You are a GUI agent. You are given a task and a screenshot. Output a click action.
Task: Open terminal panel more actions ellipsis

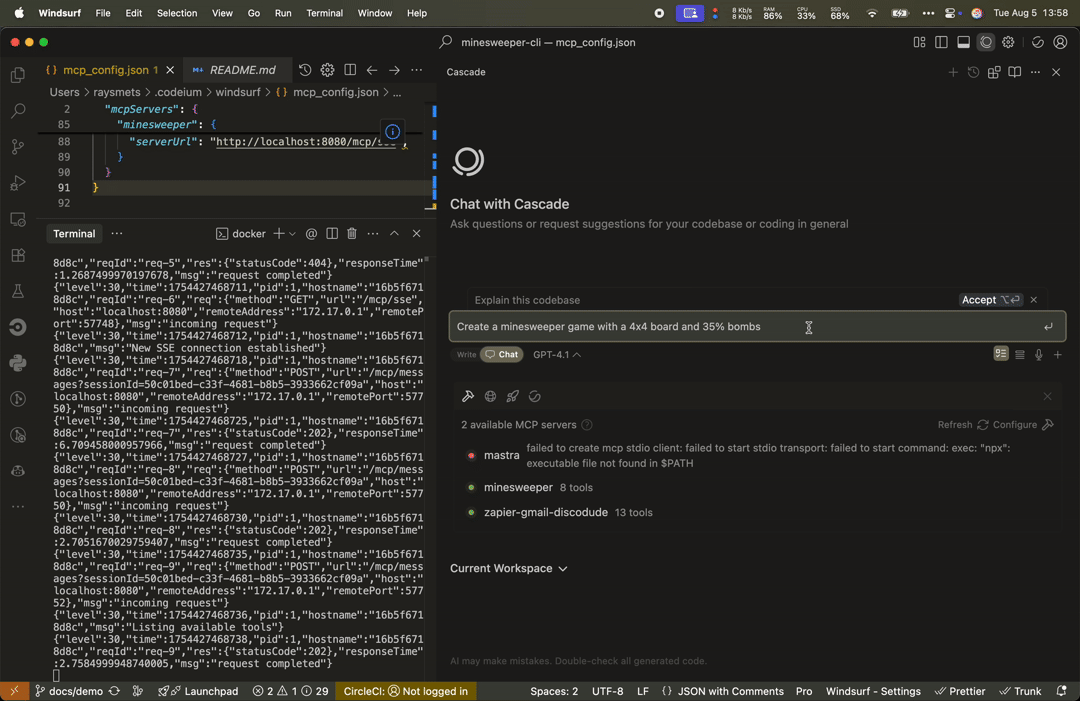pyautogui.click(x=373, y=234)
